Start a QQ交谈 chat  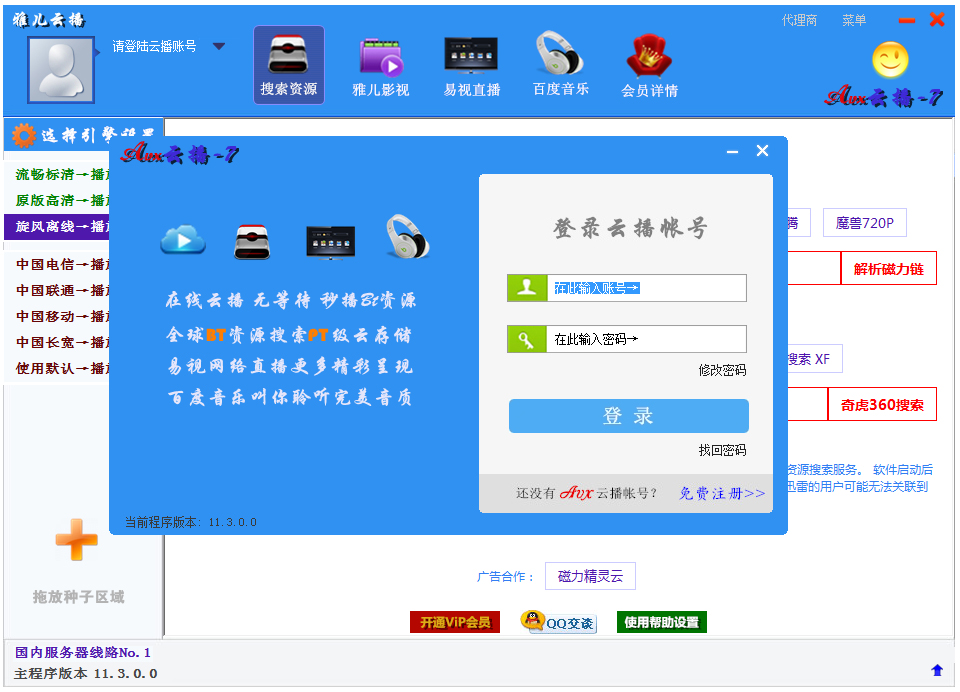click(x=557, y=622)
